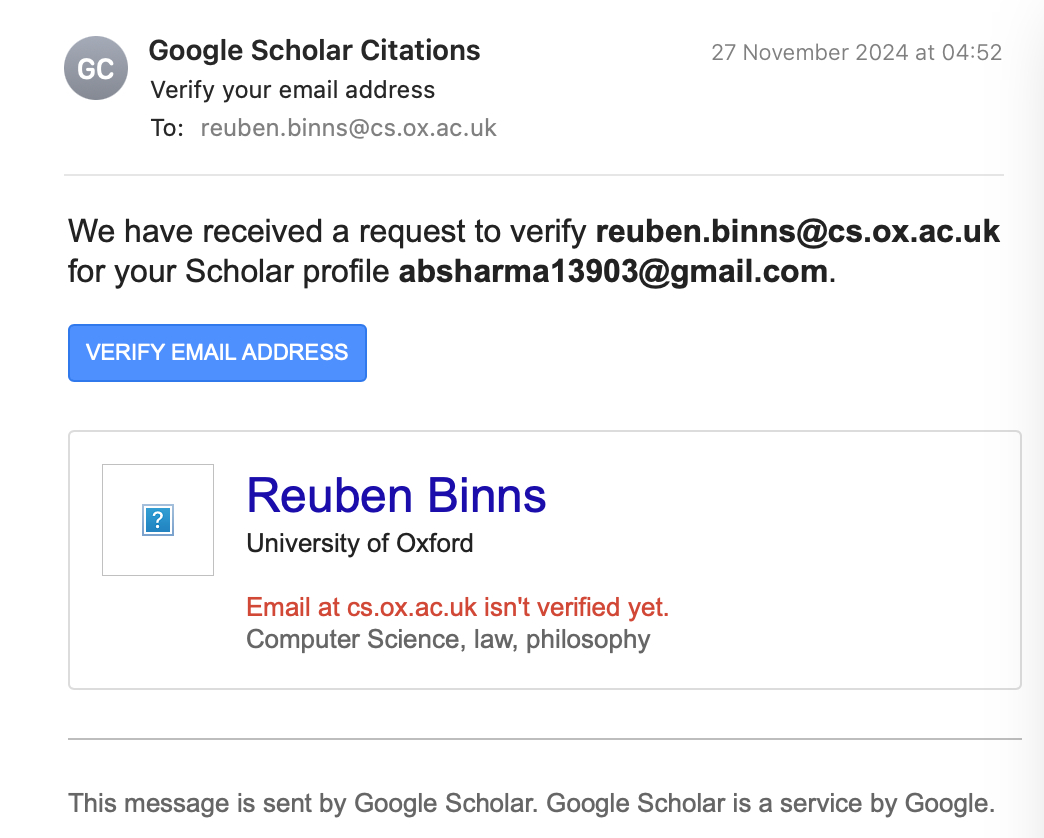This screenshot has width=1044, height=838.
Task: Click footer sentence Google Scholar is a service by Google
Action: [771, 802]
